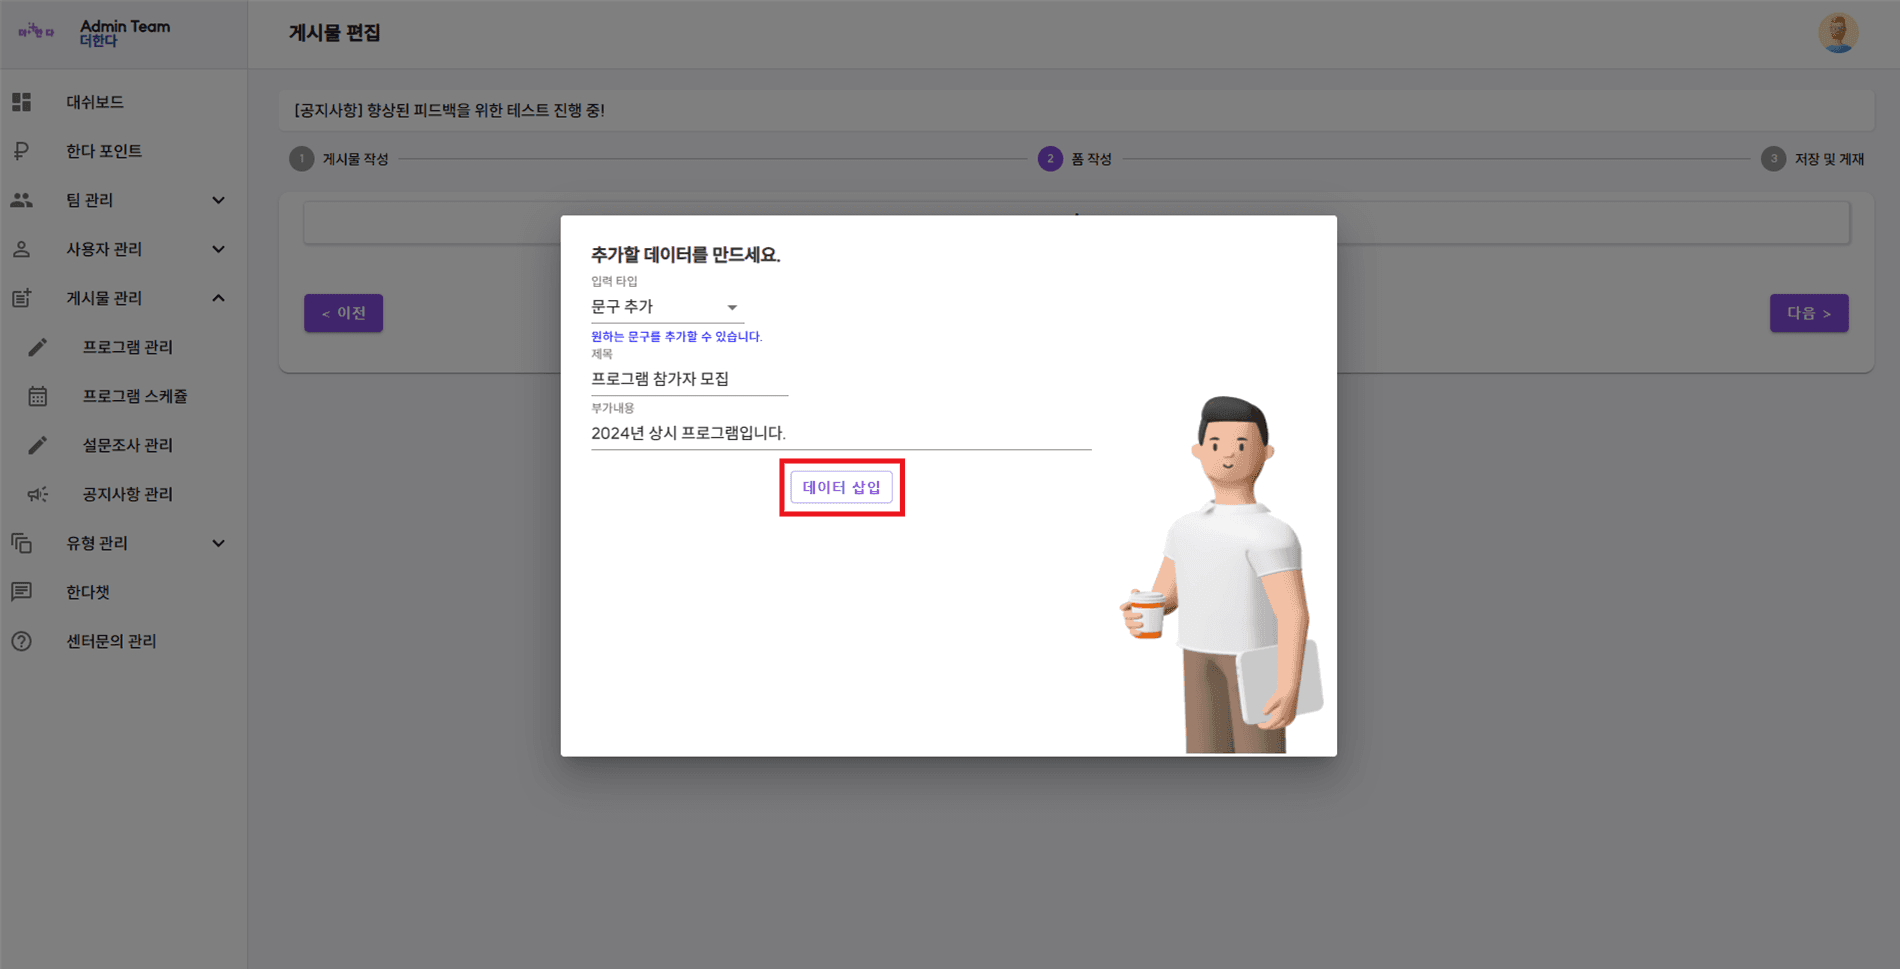
Task: Click the megaphone icon for 공지사항 관리
Action: click(38, 494)
